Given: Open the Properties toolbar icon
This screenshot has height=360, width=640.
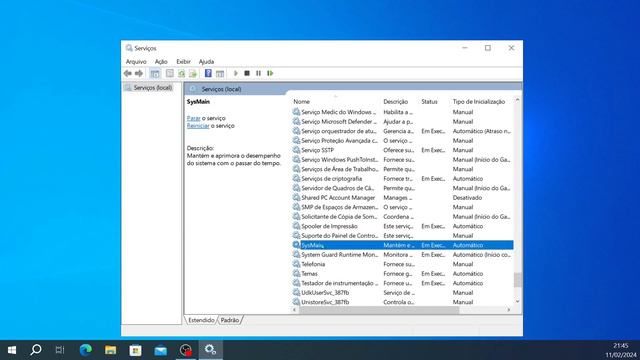Looking at the screenshot, I should (169, 73).
